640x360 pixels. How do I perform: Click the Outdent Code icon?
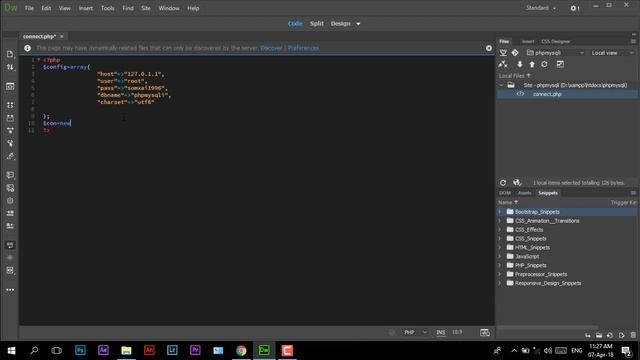coord(10,226)
